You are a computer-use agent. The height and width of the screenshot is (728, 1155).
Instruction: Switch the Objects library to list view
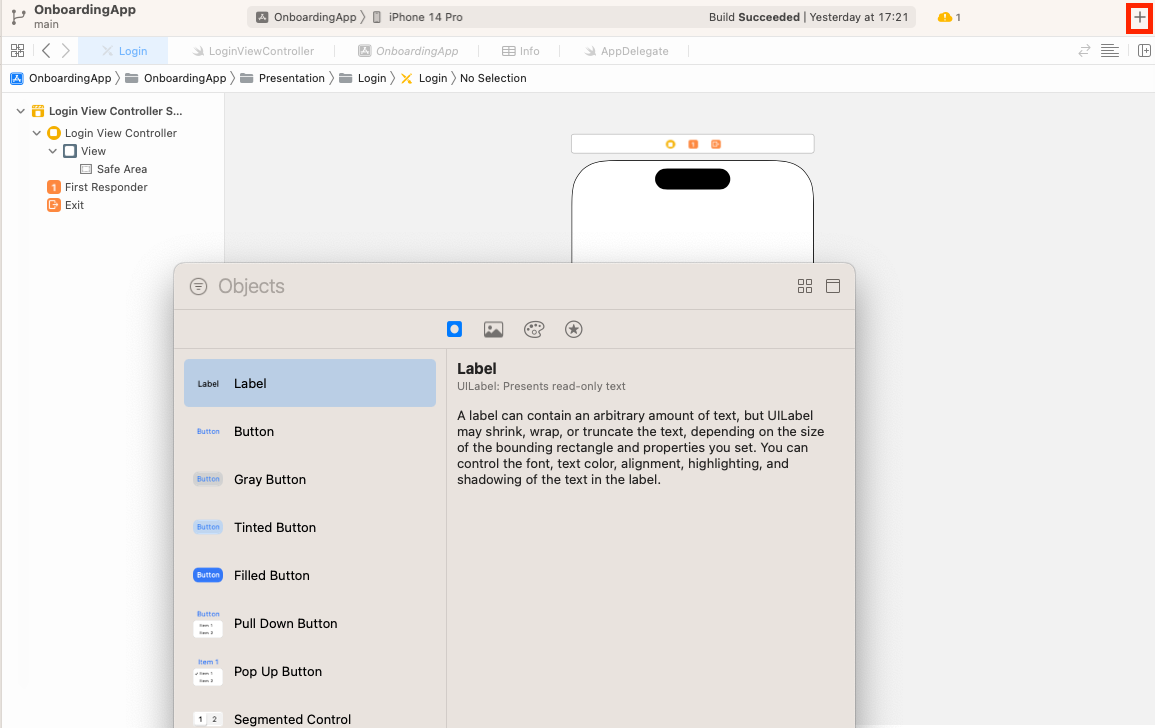[833, 285]
